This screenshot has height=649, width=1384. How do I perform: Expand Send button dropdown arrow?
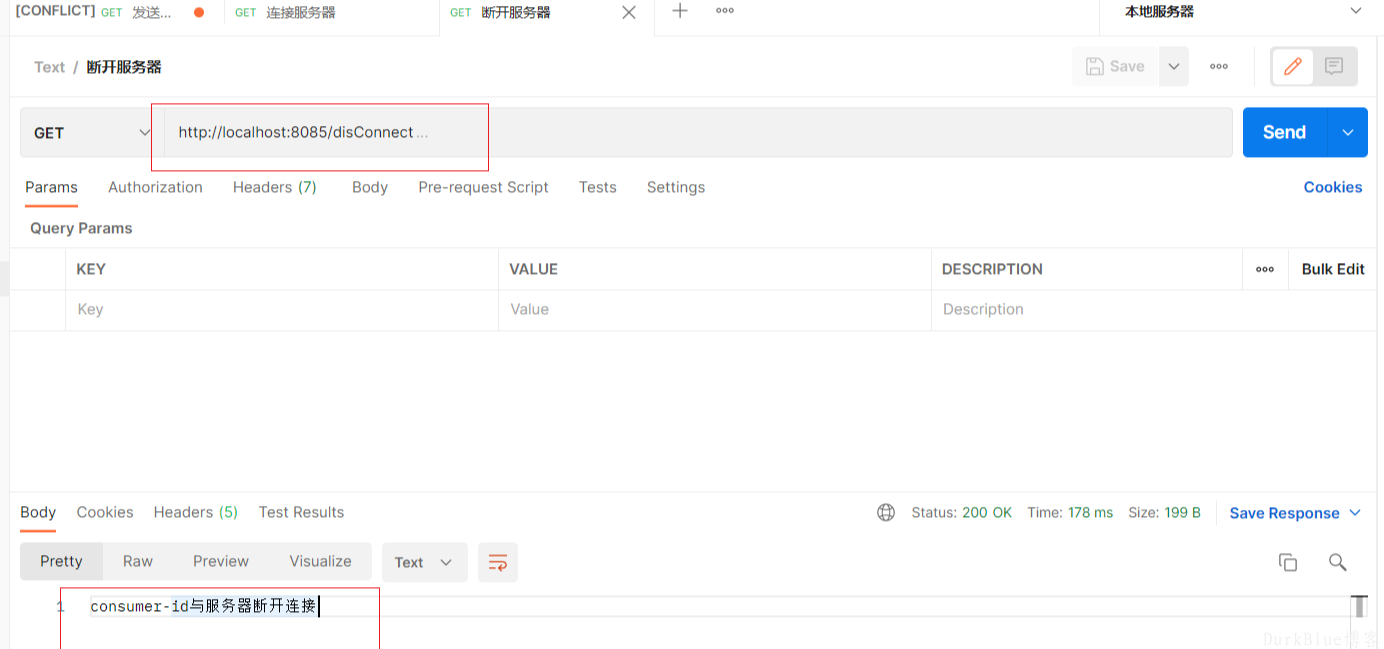coord(1348,133)
